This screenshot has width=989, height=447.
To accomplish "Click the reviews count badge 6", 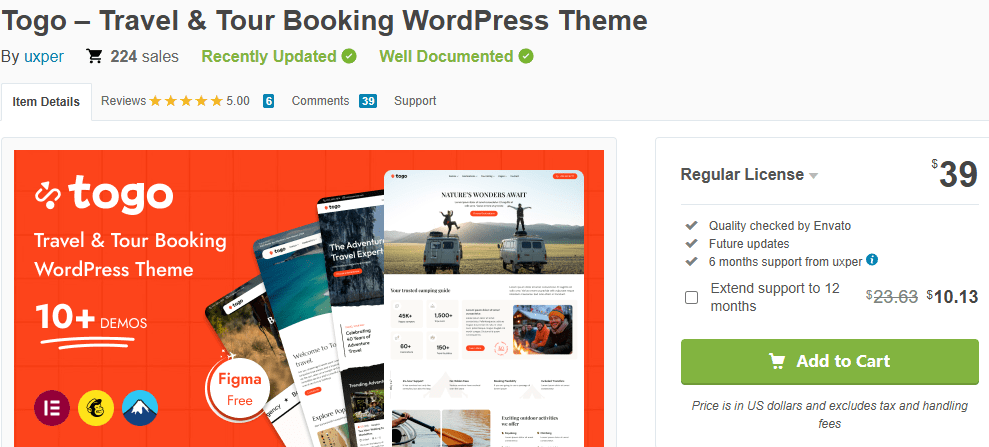I will (x=269, y=101).
